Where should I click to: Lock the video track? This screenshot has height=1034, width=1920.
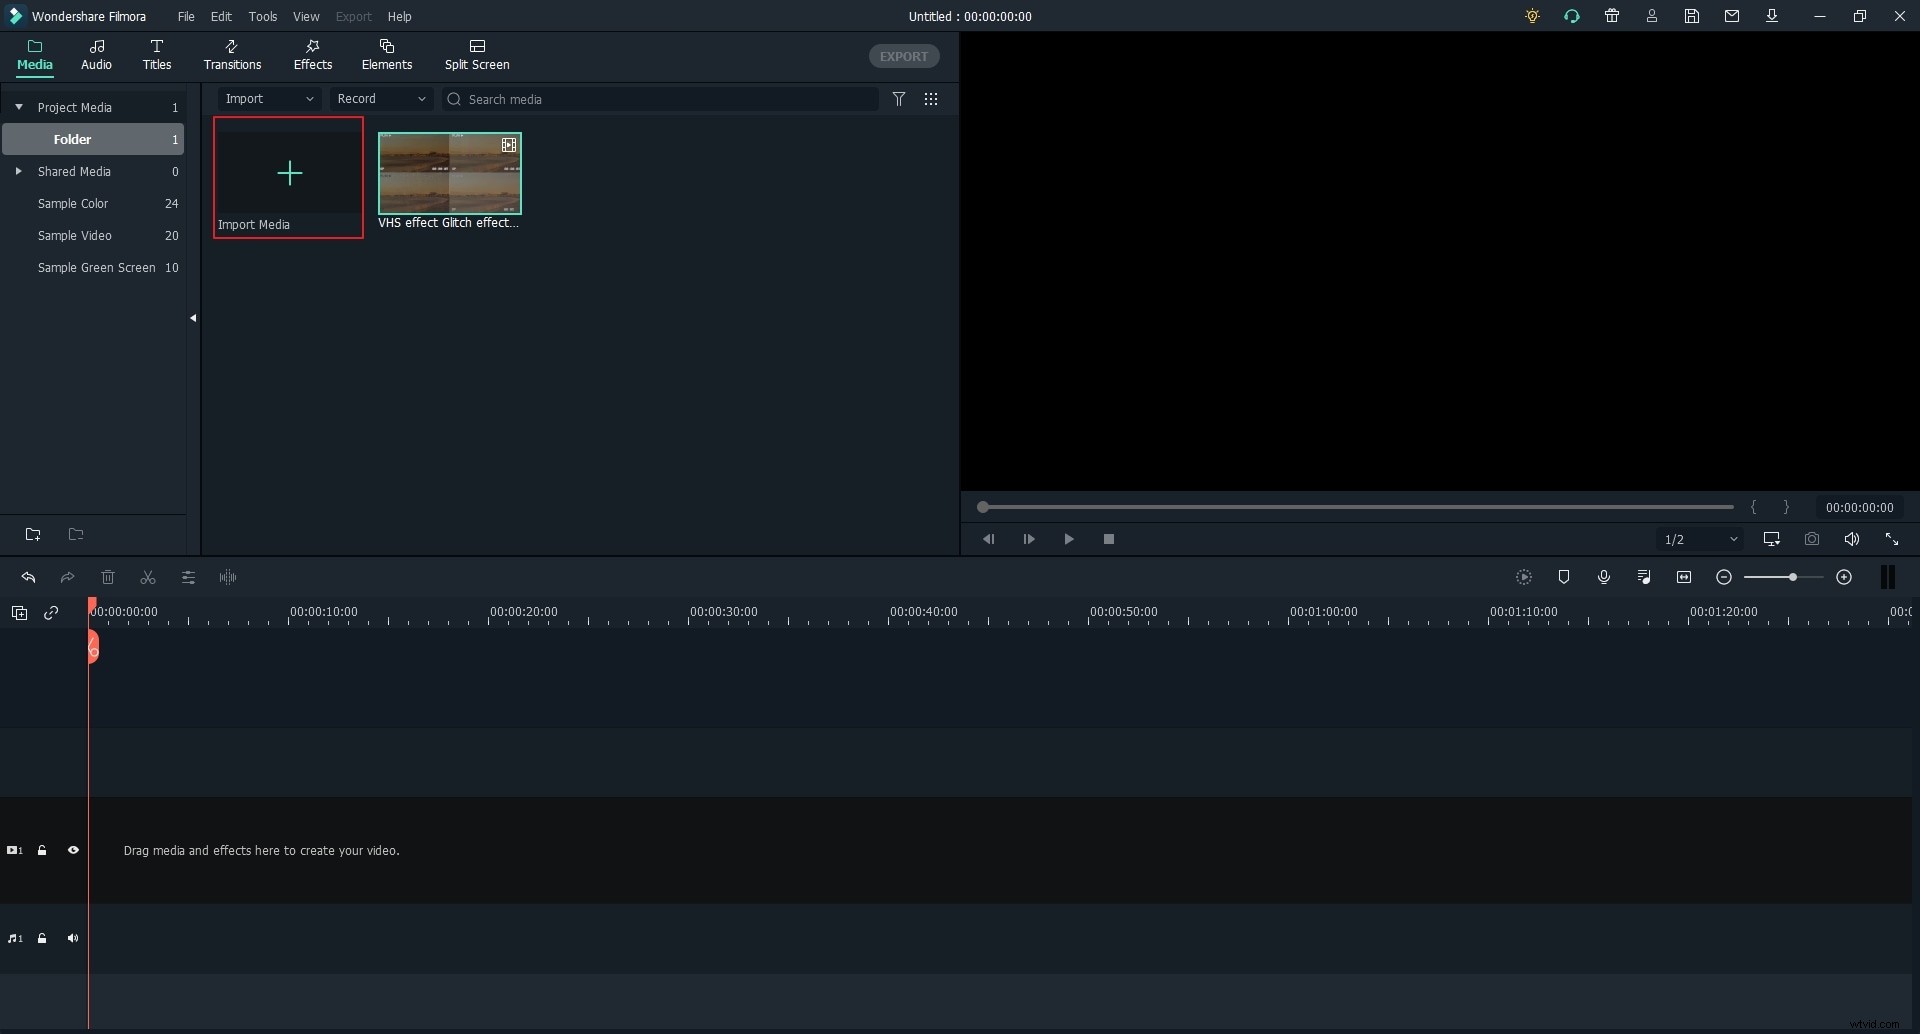point(42,850)
